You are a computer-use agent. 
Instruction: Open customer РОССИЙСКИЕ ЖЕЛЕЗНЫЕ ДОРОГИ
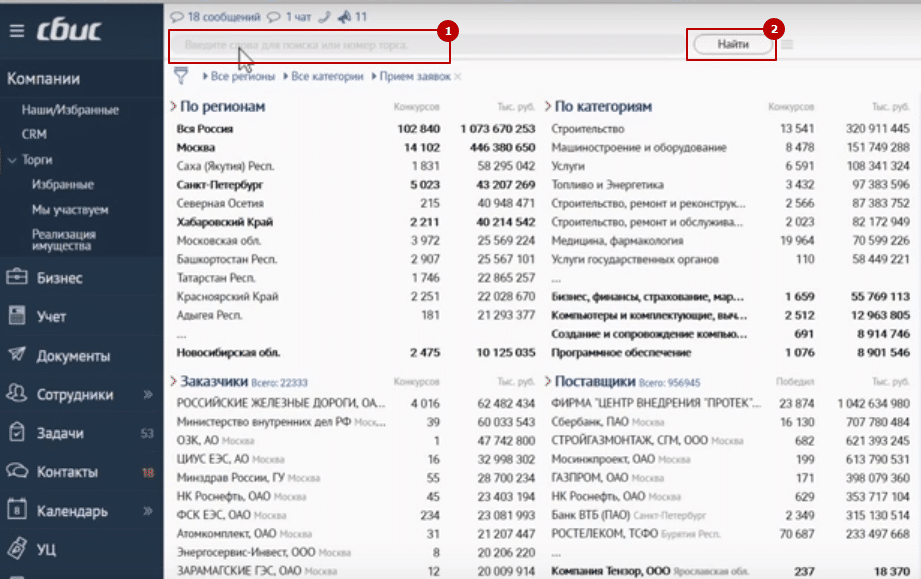tap(281, 403)
